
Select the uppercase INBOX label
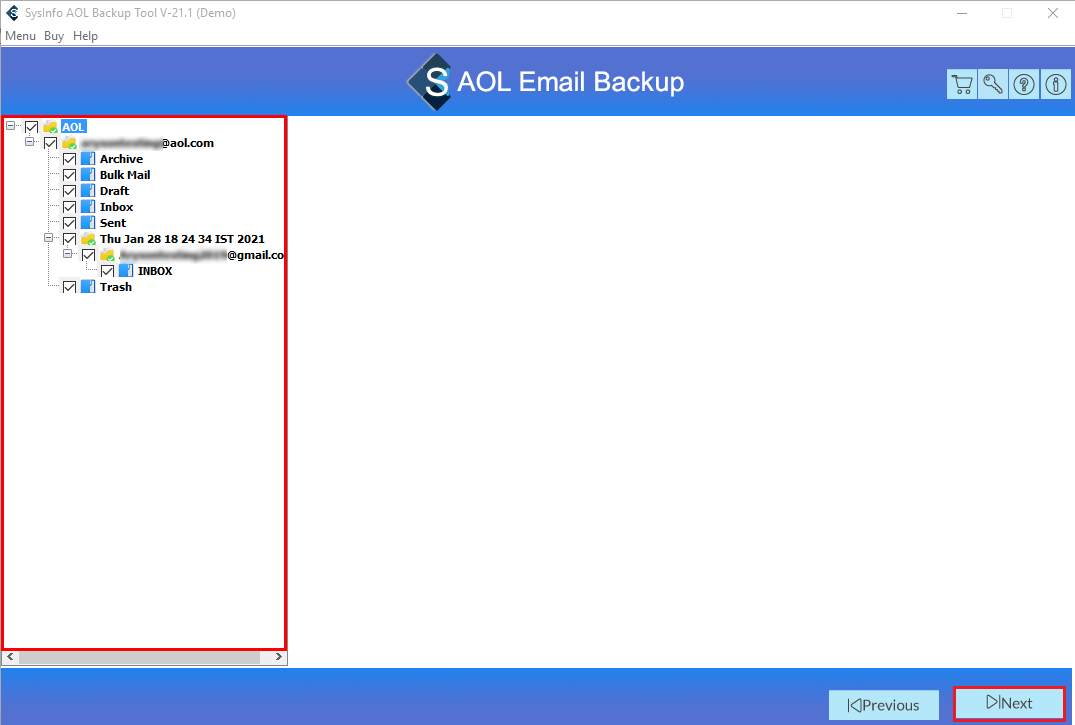155,271
